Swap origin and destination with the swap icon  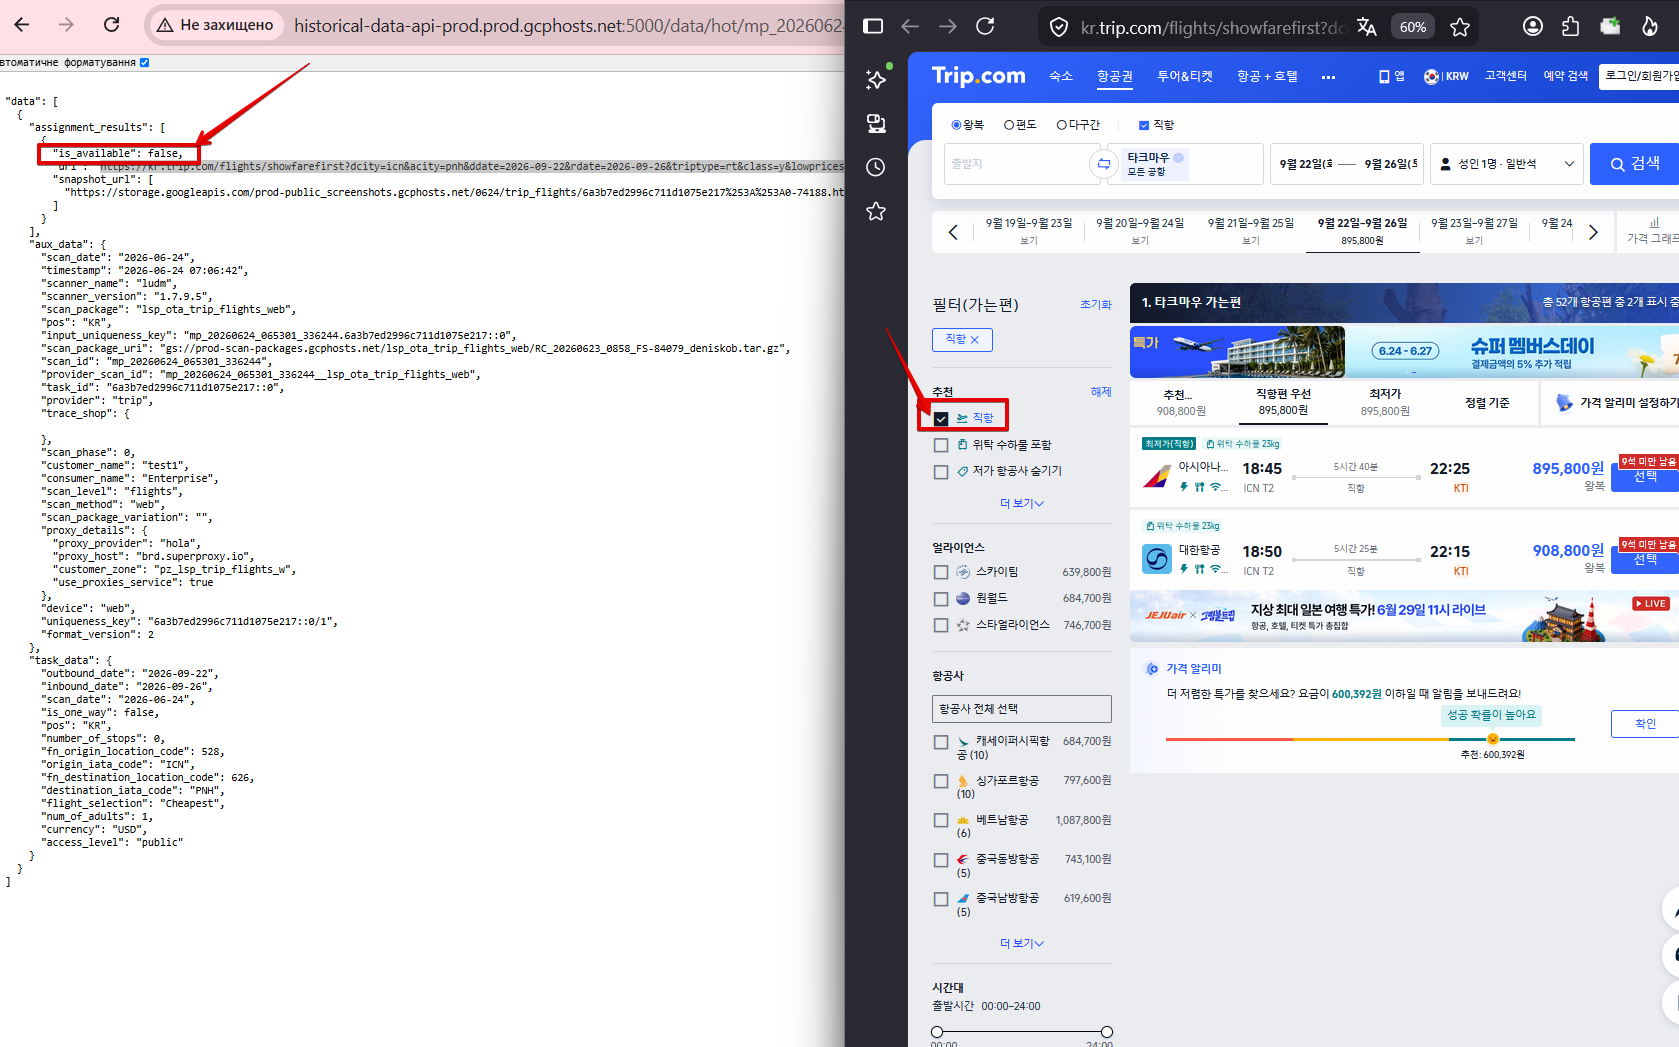point(1103,164)
